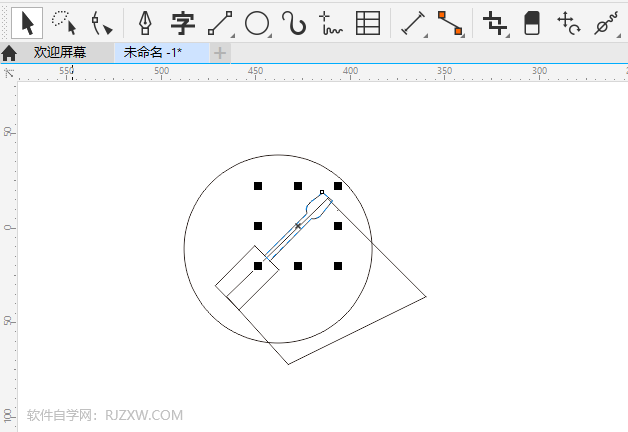Select the Freehand Pick tool

[64, 23]
